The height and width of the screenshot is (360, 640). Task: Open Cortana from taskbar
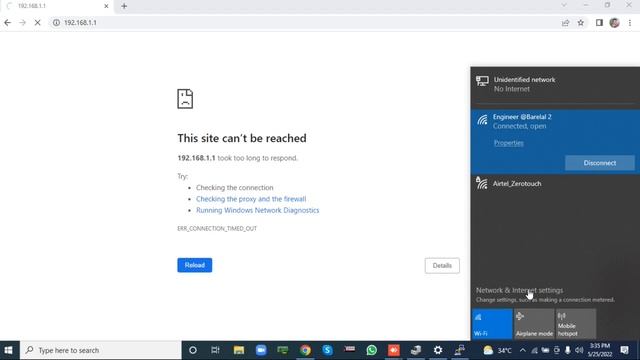pyautogui.click(x=193, y=350)
